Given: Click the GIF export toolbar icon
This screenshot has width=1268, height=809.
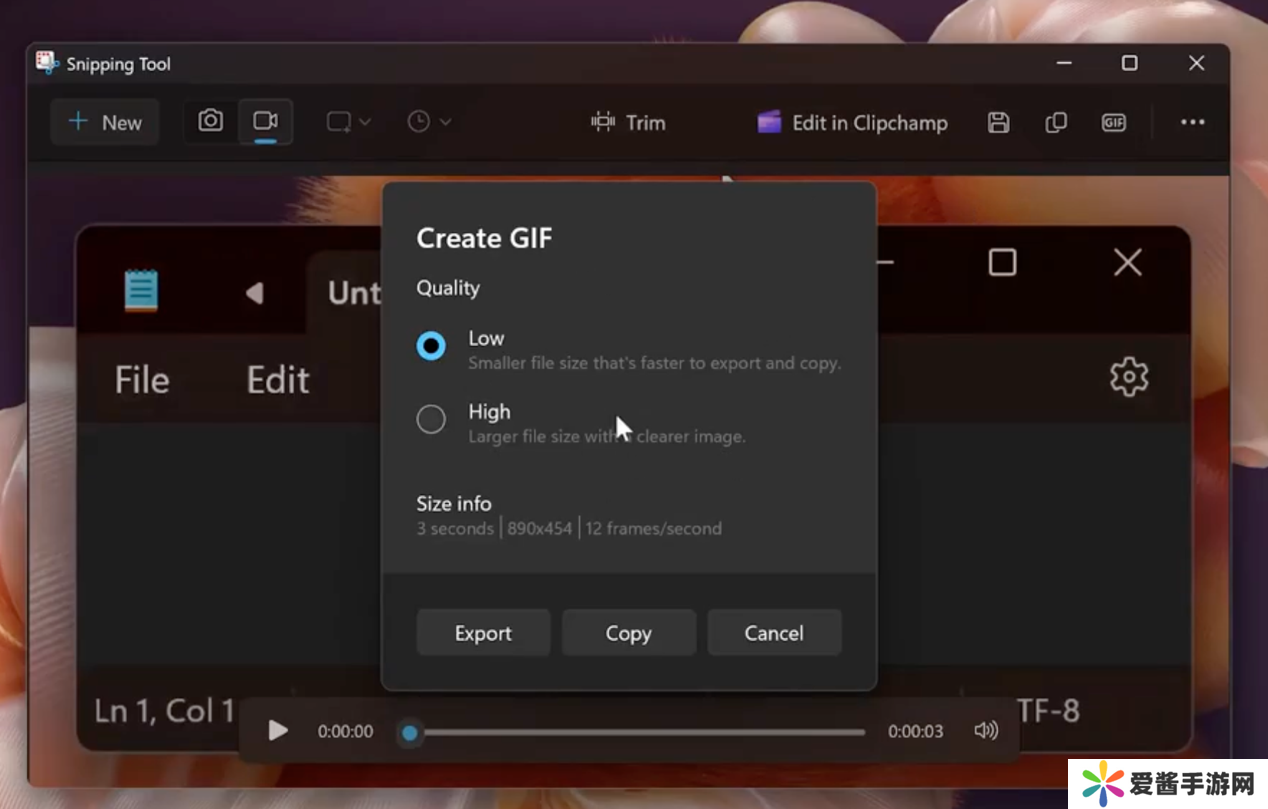Looking at the screenshot, I should point(1113,123).
